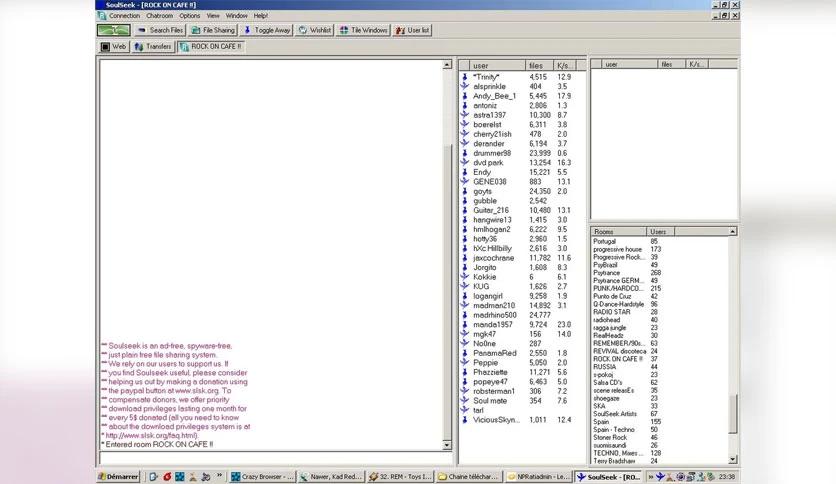Click the bird icon beside Kokkie
Image resolution: width=836 pixels, height=484 pixels.
click(464, 277)
